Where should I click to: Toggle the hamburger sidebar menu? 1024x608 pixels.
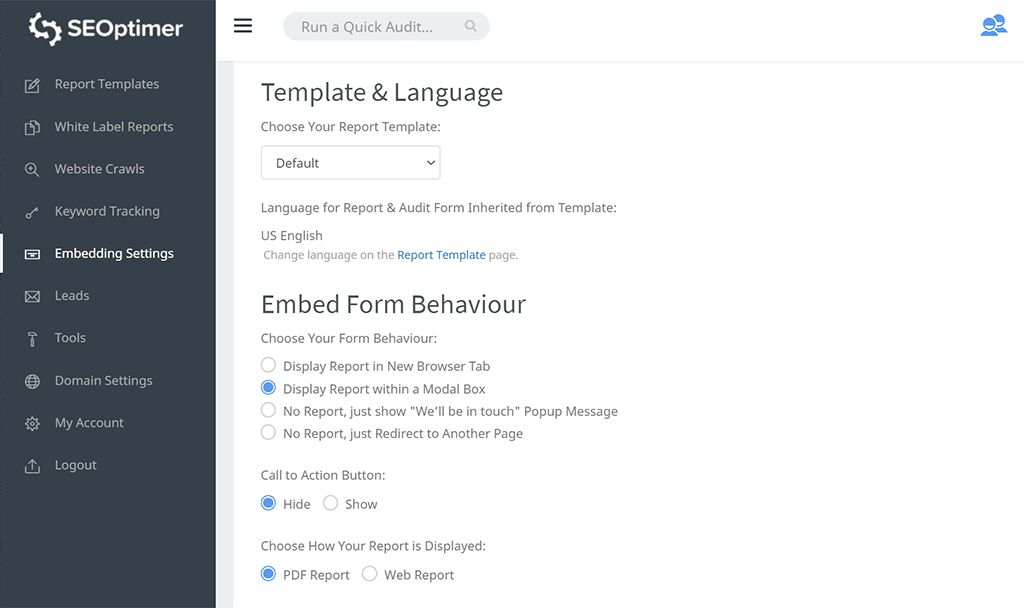point(243,26)
